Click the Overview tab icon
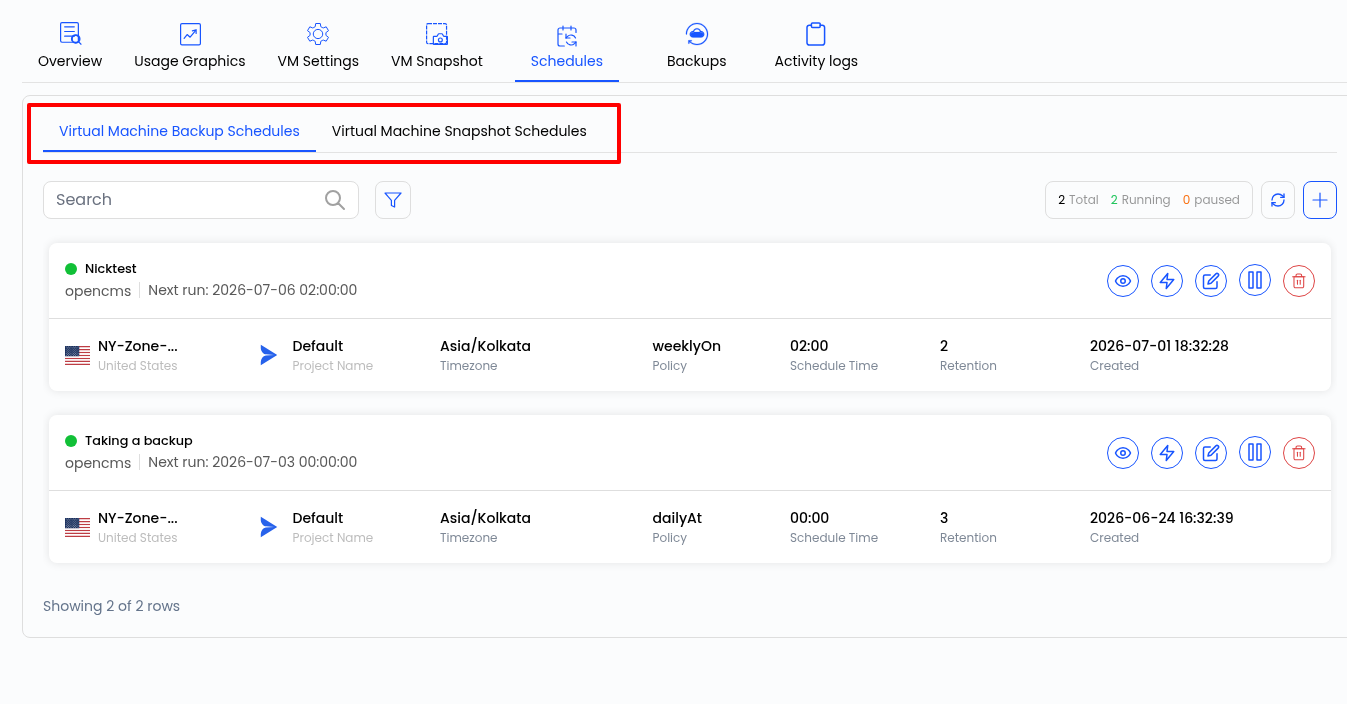1347x704 pixels. [x=70, y=34]
